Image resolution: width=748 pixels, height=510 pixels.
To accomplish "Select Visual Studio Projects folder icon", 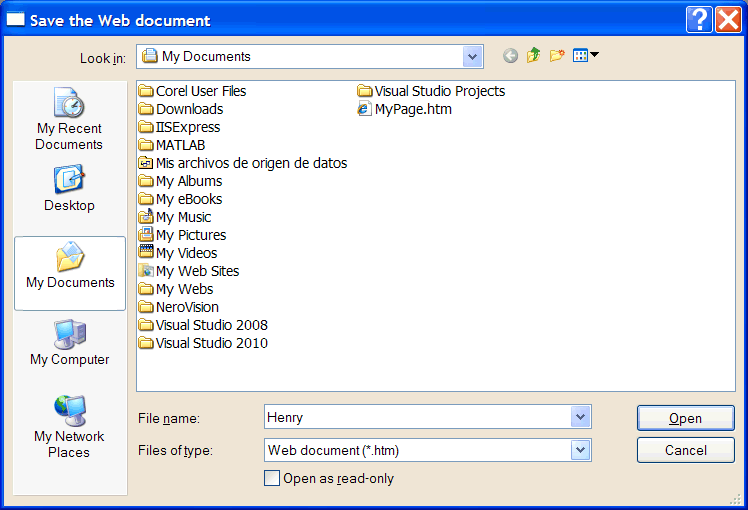I will click(x=364, y=91).
